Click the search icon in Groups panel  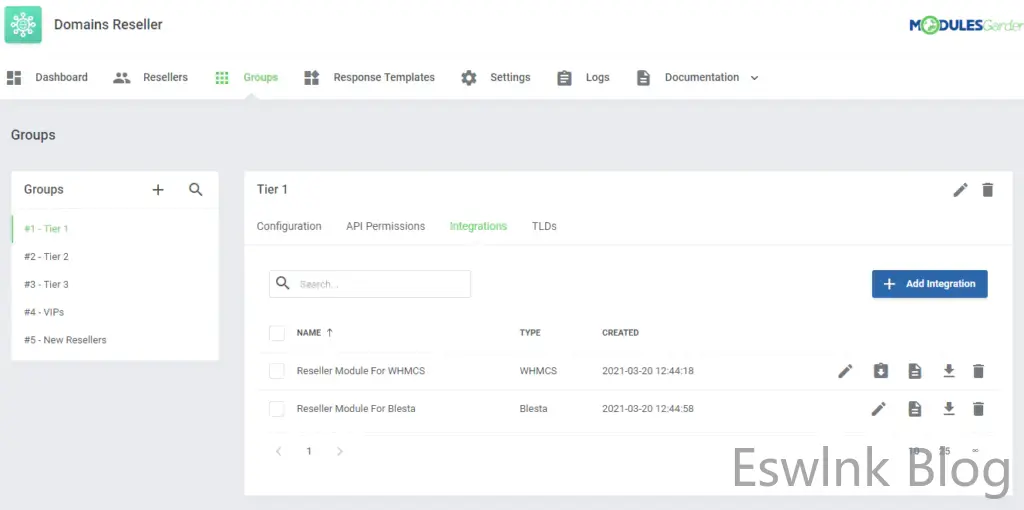click(196, 189)
